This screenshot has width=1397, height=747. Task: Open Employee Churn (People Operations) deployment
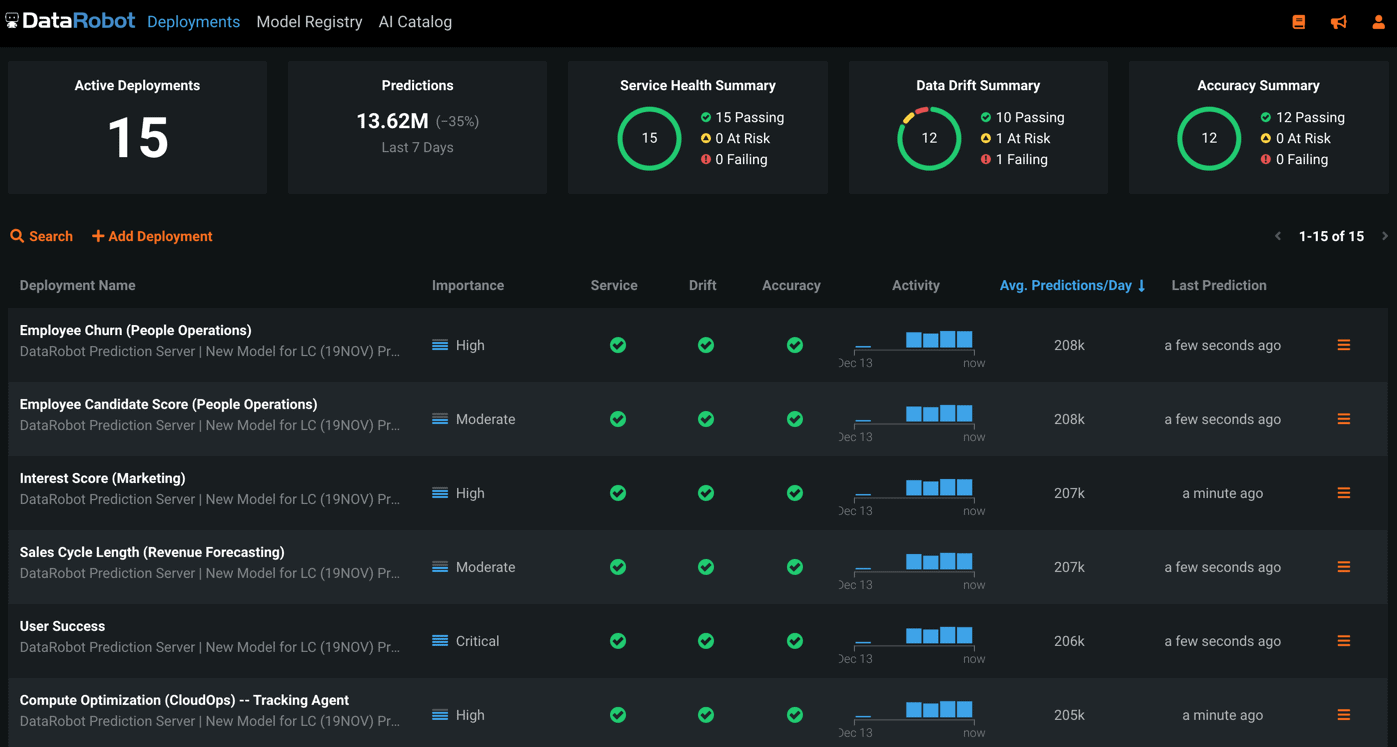point(135,330)
